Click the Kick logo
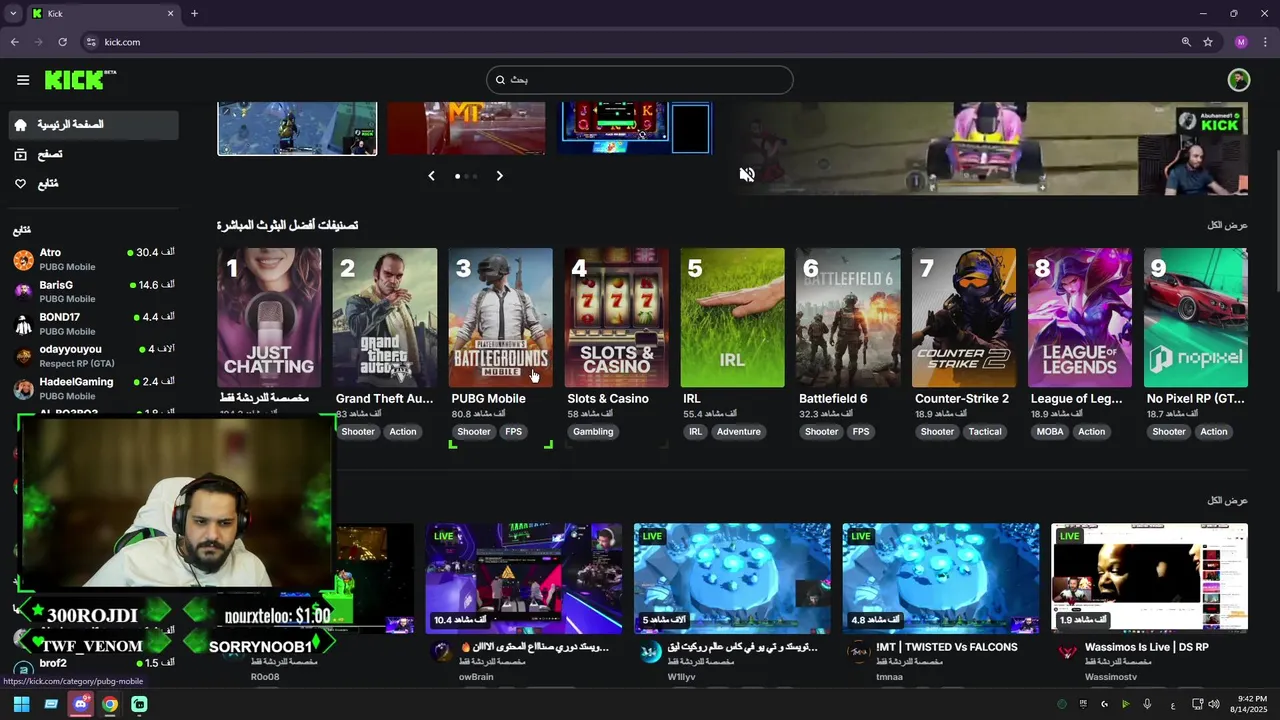Viewport: 1280px width, 720px height. [80, 79]
